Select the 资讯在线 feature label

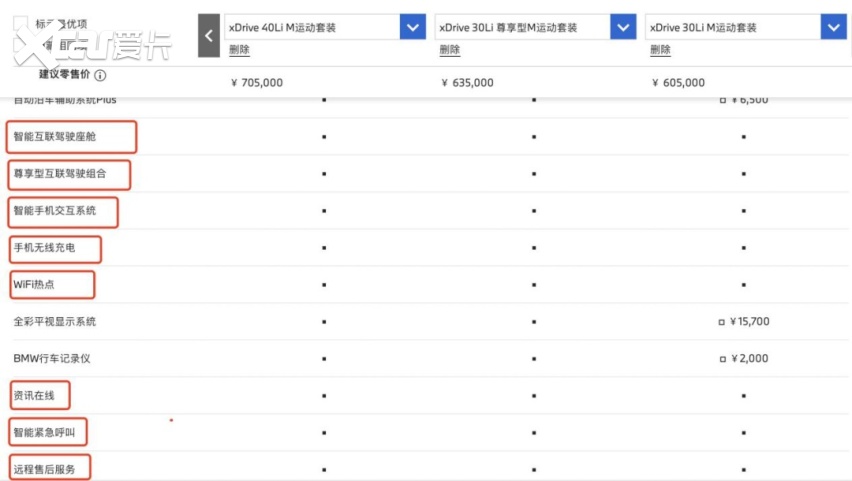pyautogui.click(x=34, y=396)
